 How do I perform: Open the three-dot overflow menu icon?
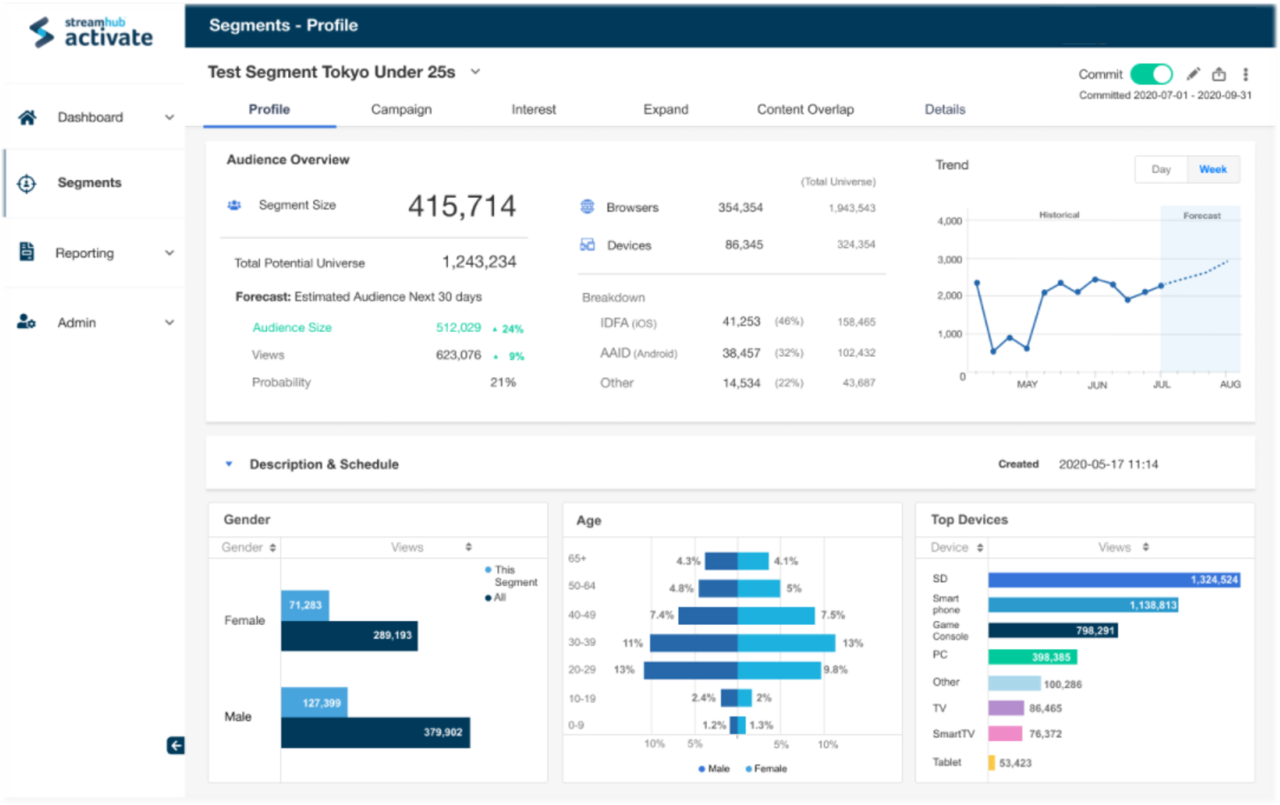pyautogui.click(x=1245, y=73)
